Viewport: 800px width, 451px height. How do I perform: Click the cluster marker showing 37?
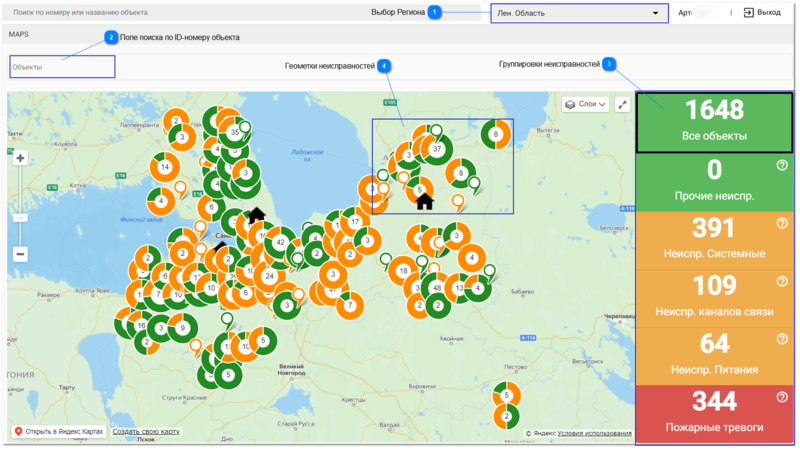coord(437,149)
